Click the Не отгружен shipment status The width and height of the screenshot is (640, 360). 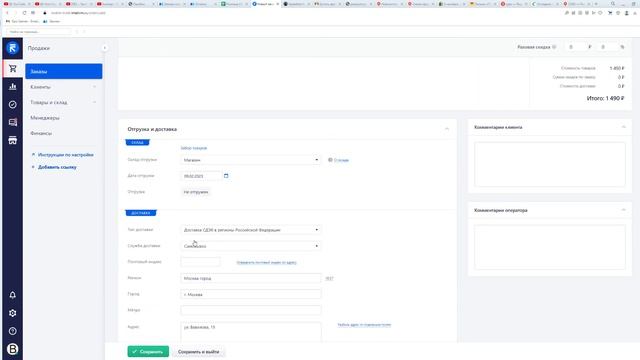tap(196, 192)
